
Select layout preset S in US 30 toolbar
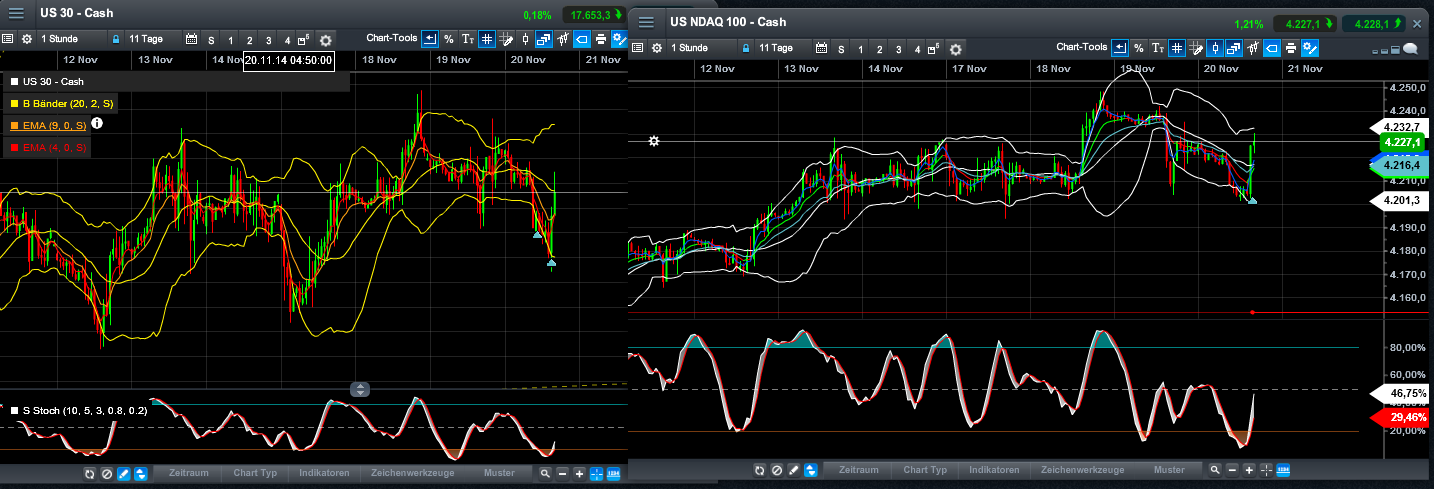coord(211,40)
